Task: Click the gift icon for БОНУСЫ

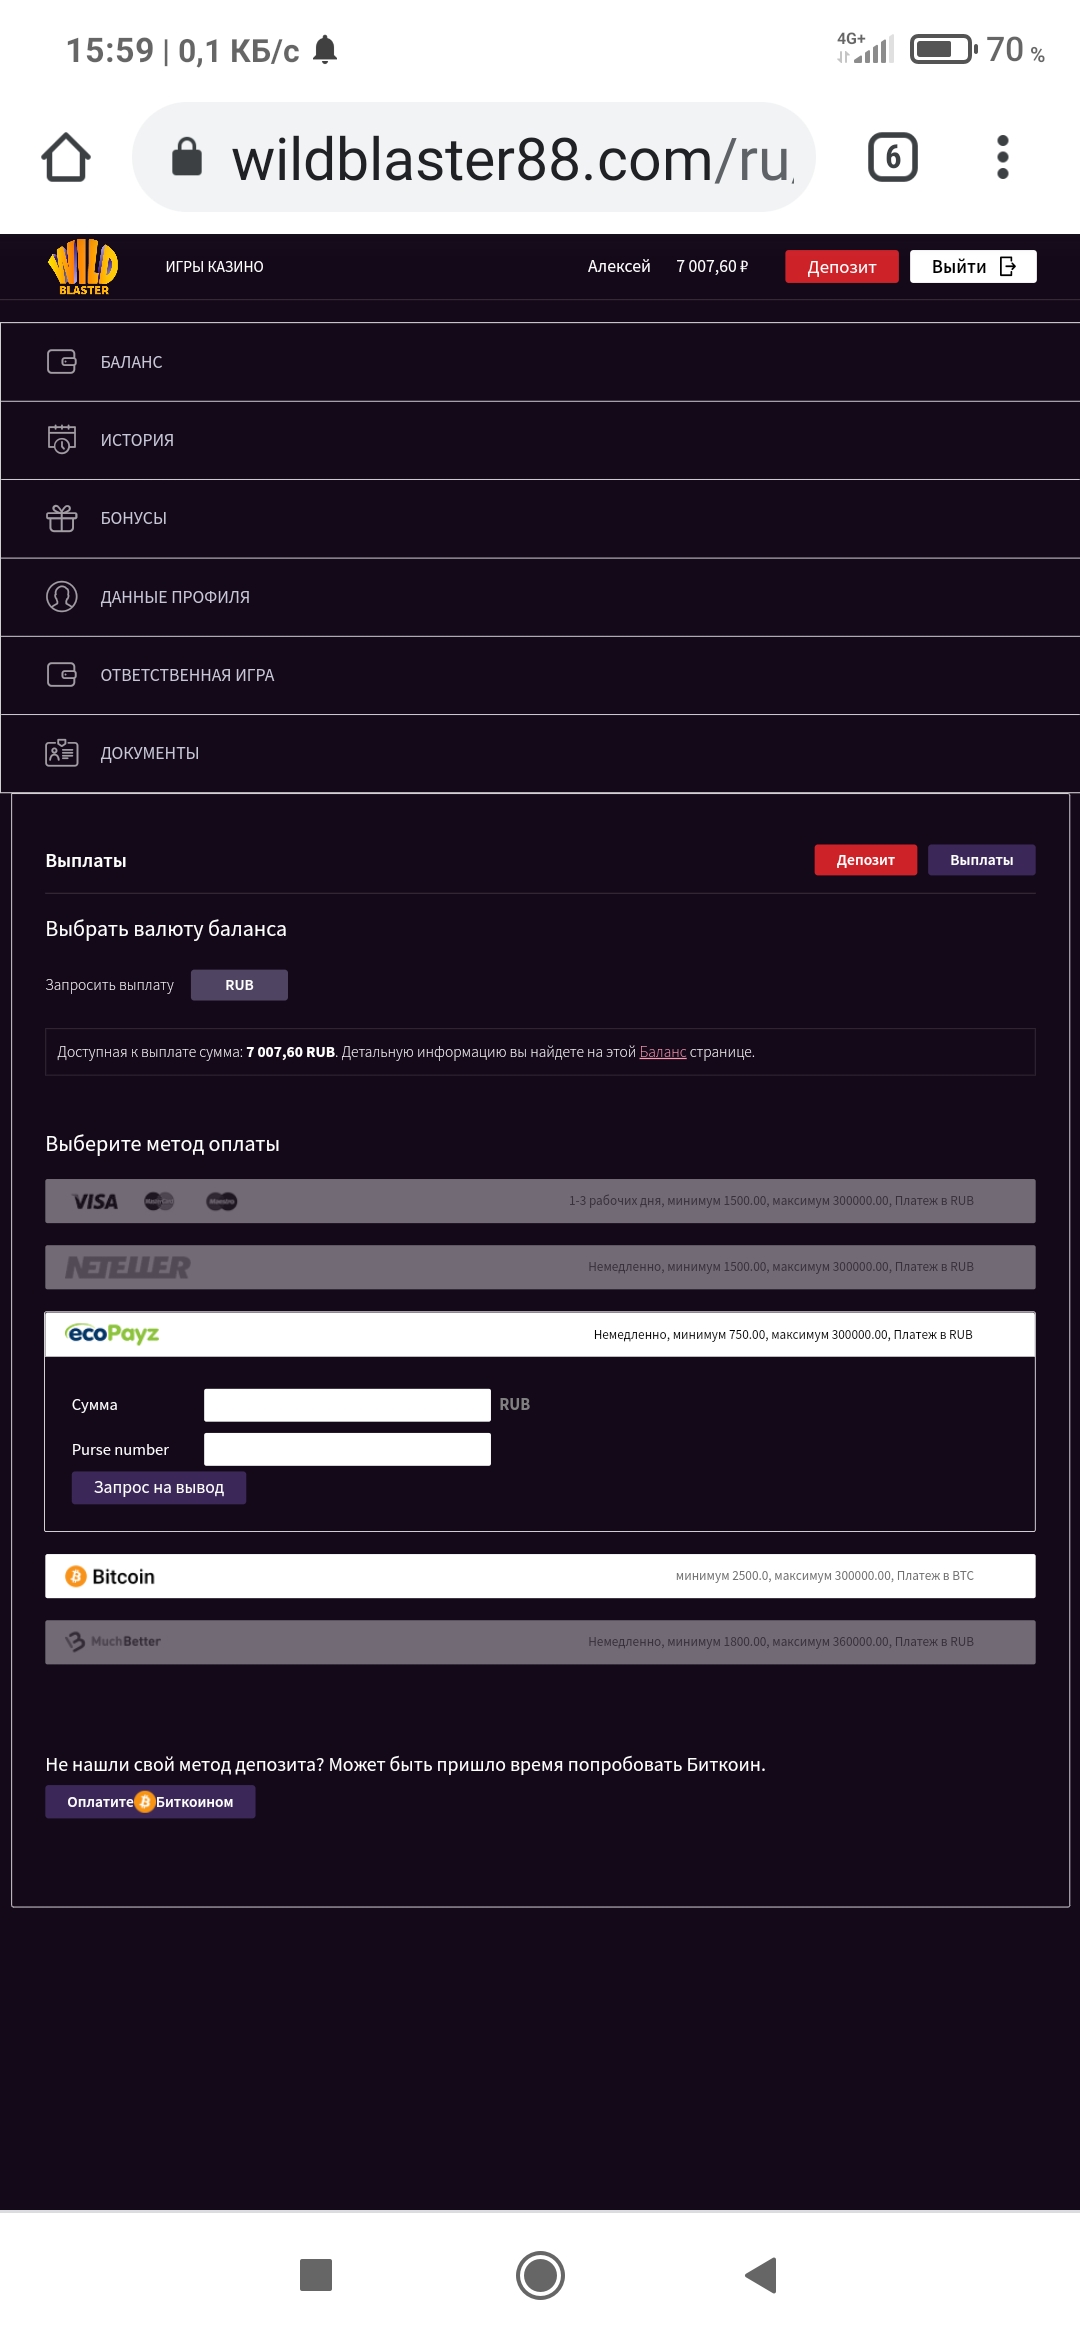Action: tap(62, 518)
